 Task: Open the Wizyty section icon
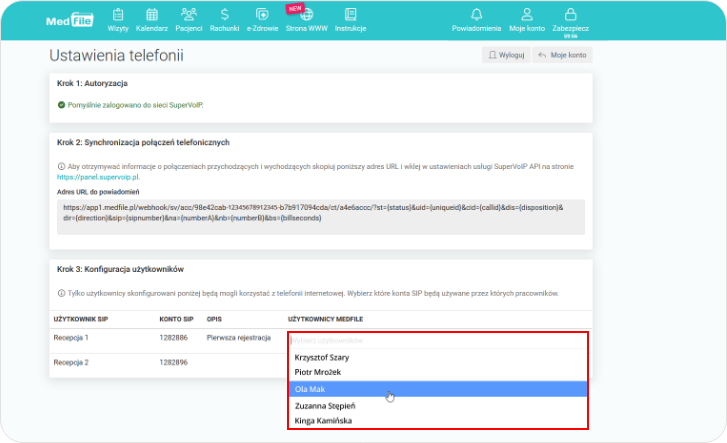[118, 16]
